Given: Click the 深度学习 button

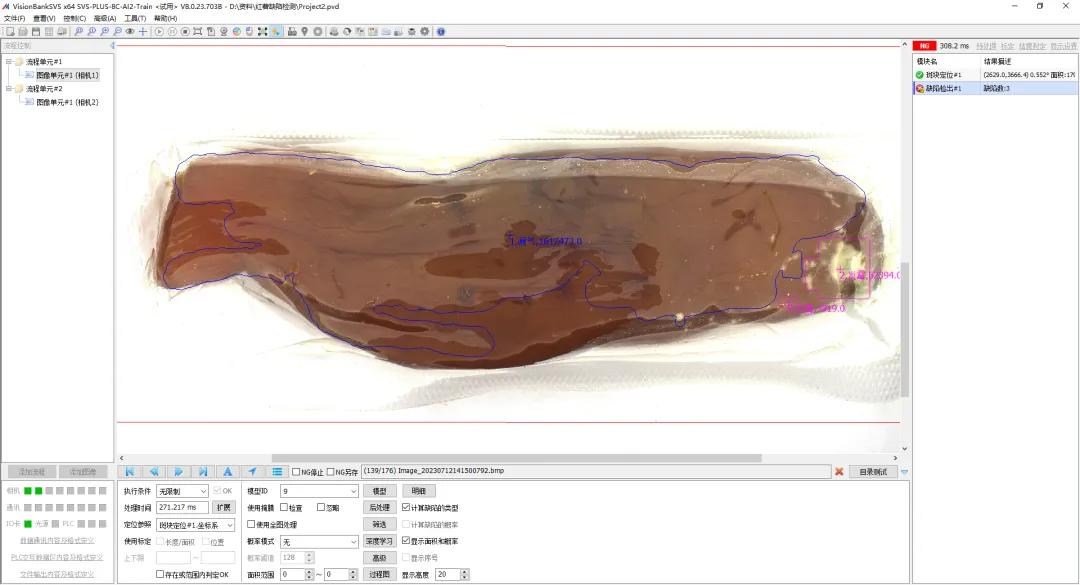Looking at the screenshot, I should tap(380, 542).
